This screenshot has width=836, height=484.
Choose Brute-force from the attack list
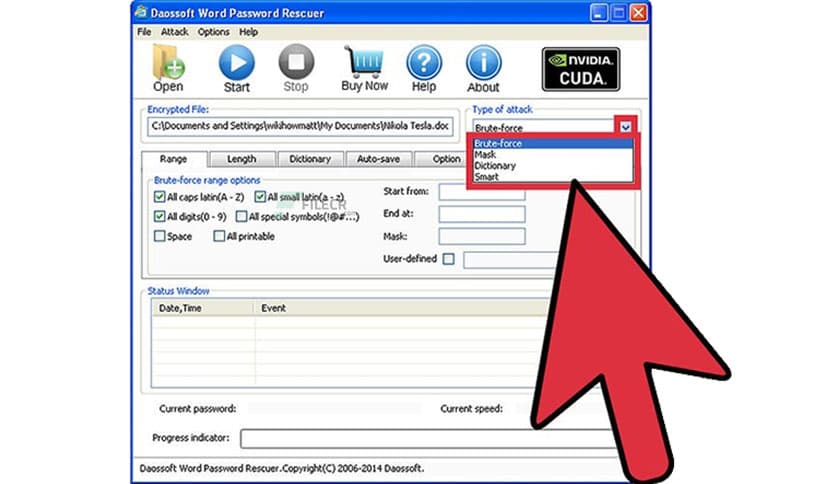pos(552,143)
